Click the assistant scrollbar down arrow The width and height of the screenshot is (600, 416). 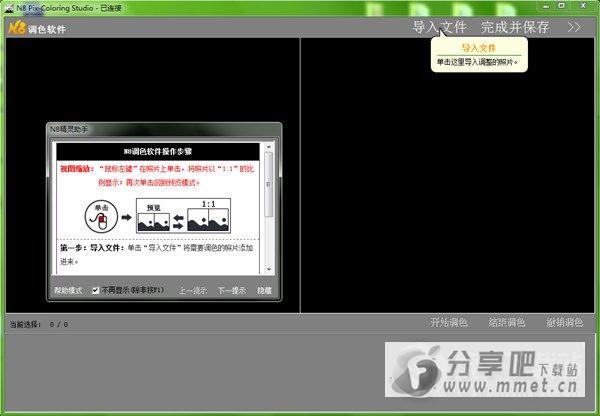tap(269, 269)
